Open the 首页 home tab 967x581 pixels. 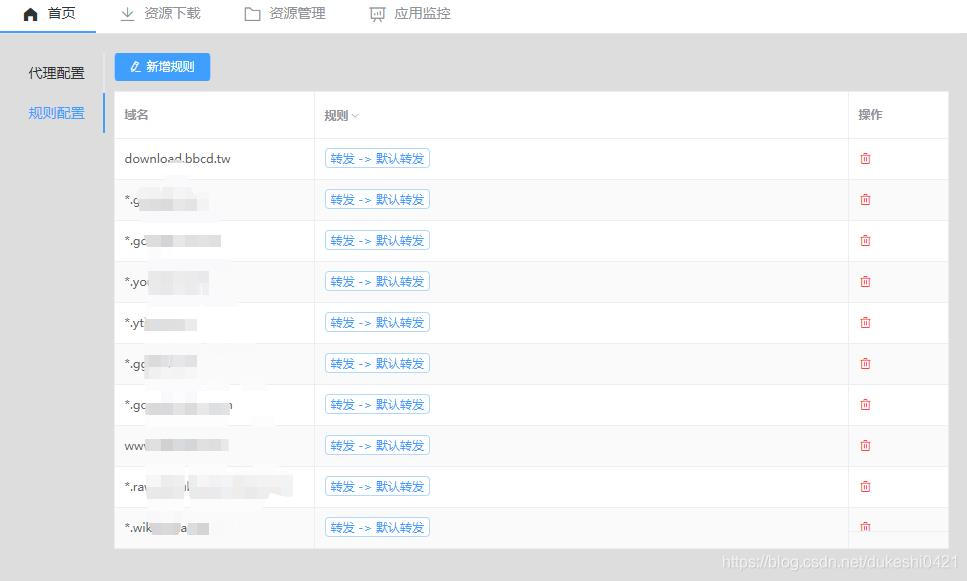(x=49, y=14)
